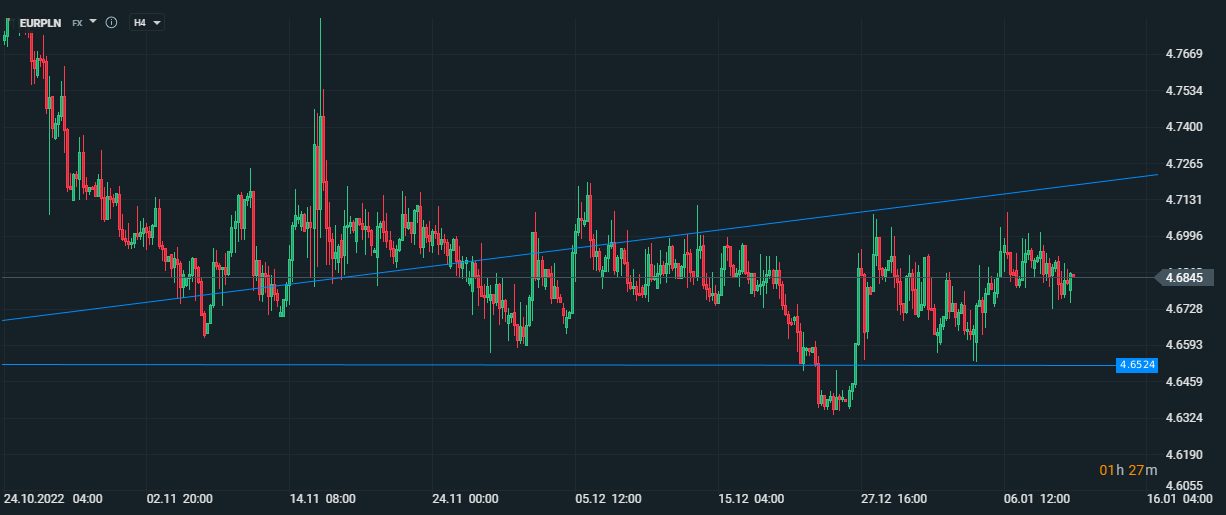This screenshot has width=1226, height=515.
Task: Click the 4.6190 price axis label
Action: click(x=1184, y=454)
